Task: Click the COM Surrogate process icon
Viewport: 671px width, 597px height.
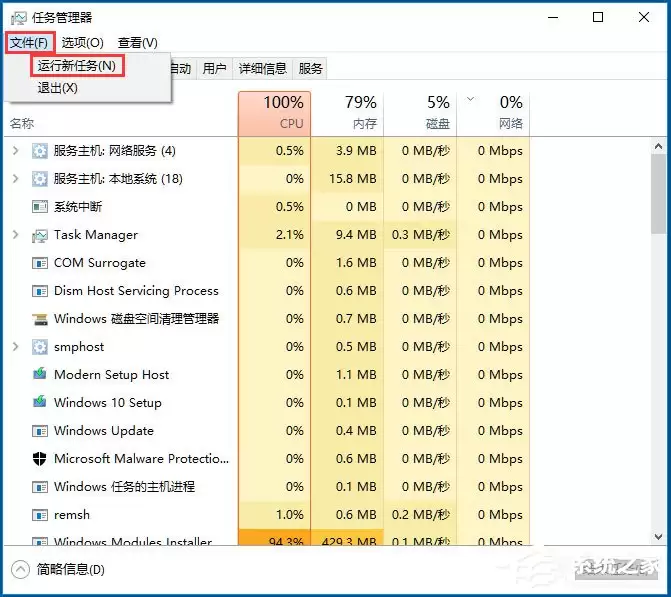Action: (x=40, y=263)
